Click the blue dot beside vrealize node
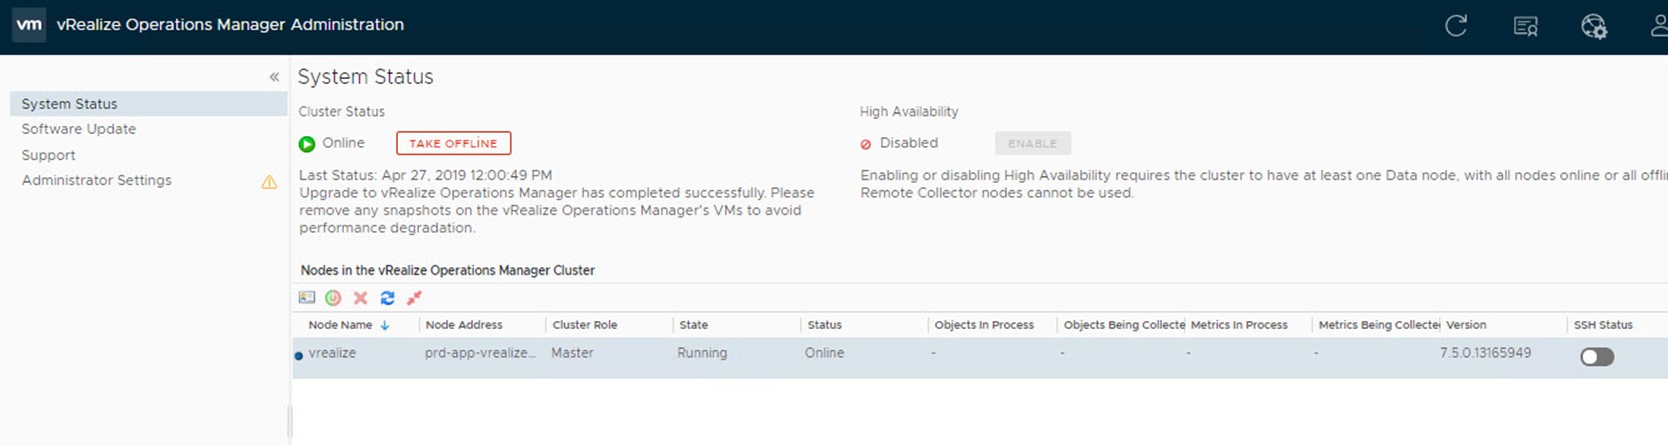1668x445 pixels. click(299, 355)
